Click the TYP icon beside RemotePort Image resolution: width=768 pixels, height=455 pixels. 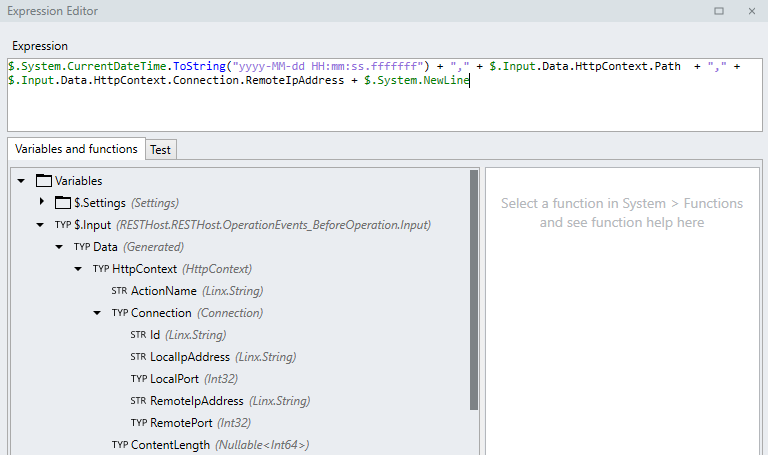pos(139,423)
